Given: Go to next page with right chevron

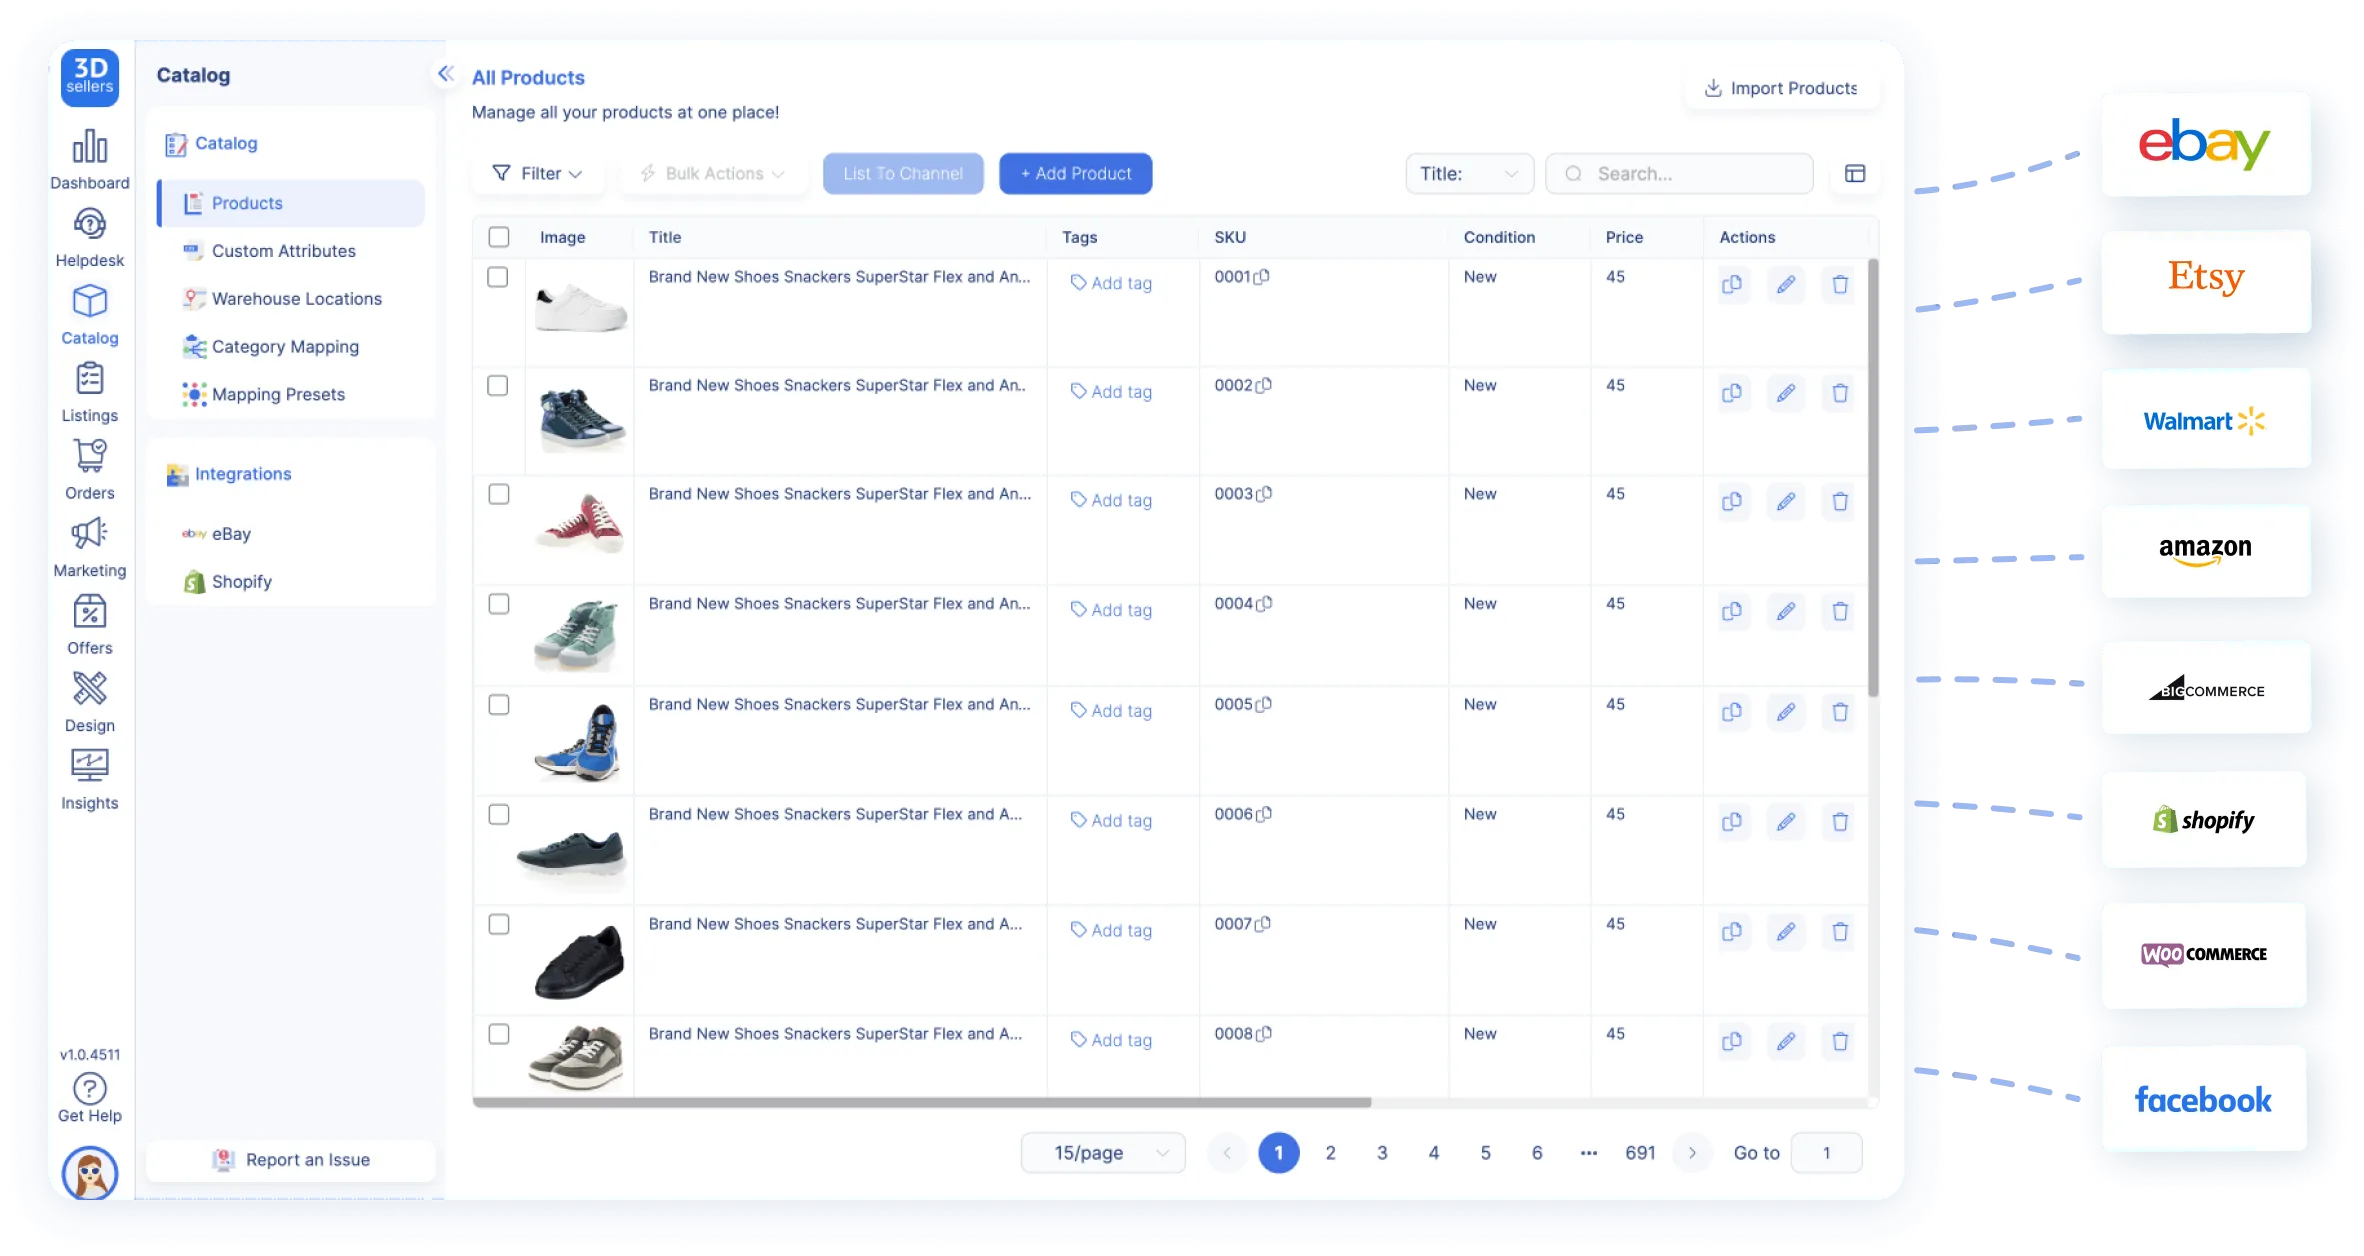Looking at the screenshot, I should tap(1692, 1153).
